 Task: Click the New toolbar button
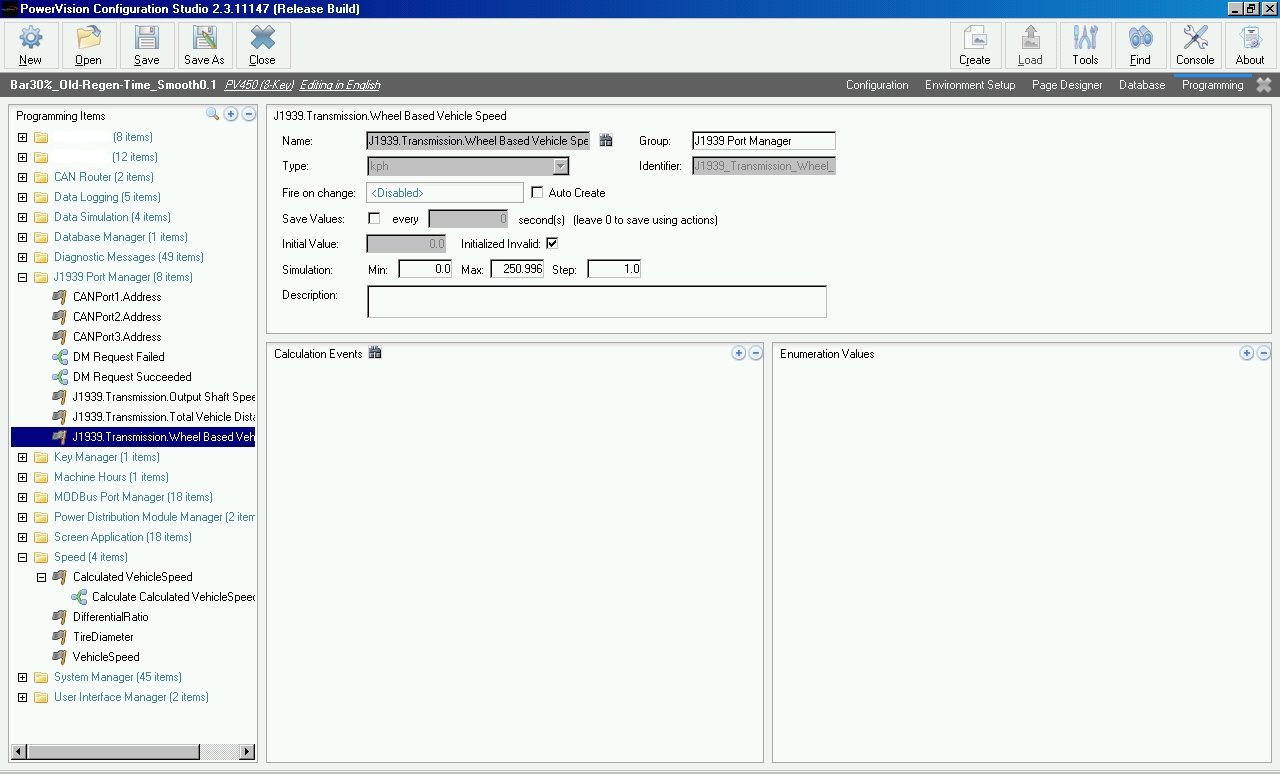pos(31,46)
